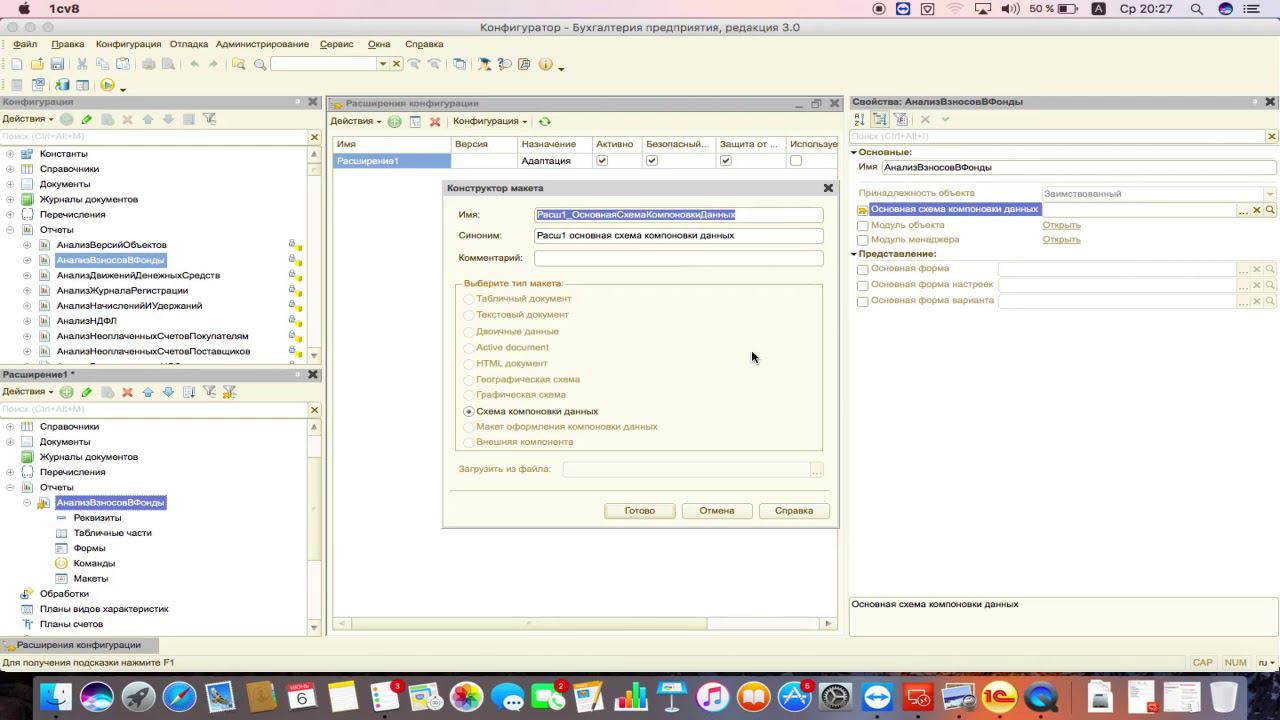Image resolution: width=1280 pixels, height=720 pixels.
Task: Click the red delete X in extensions toolbar
Action: 435,121
